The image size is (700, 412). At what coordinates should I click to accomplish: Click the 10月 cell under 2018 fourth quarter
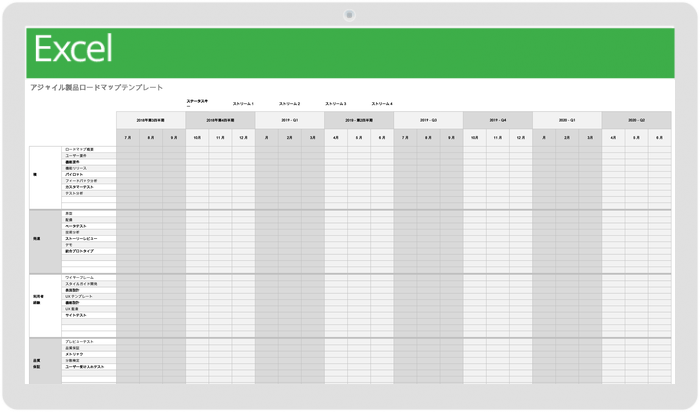pos(197,137)
